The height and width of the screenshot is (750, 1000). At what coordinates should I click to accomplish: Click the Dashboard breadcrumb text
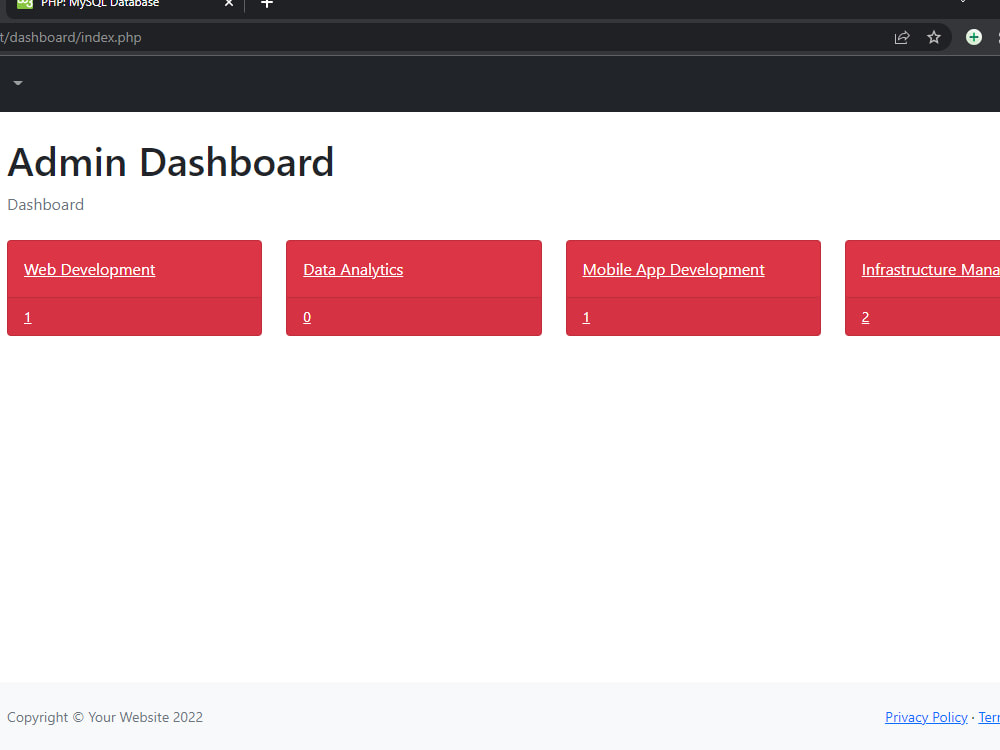(x=45, y=205)
